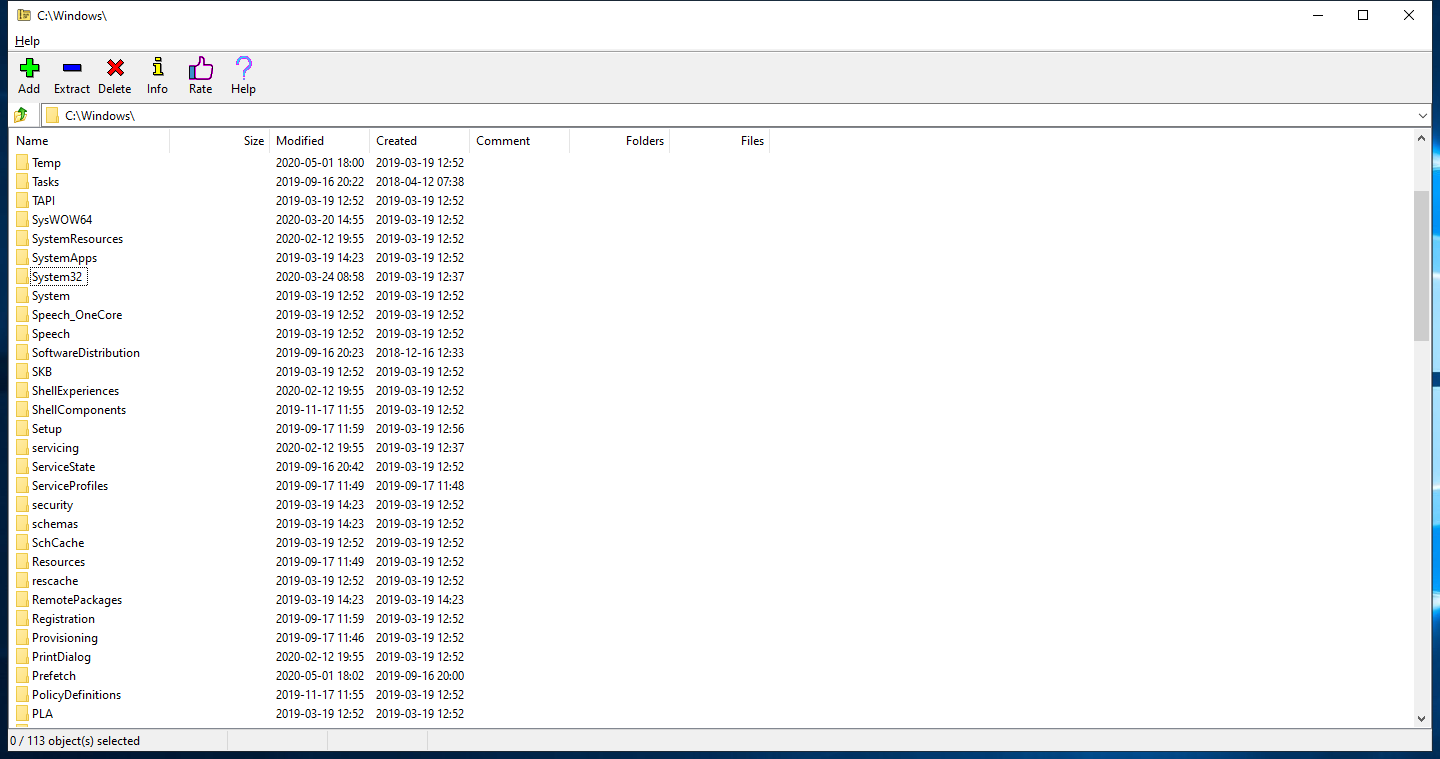Click the Registration folder name

pyautogui.click(x=64, y=619)
